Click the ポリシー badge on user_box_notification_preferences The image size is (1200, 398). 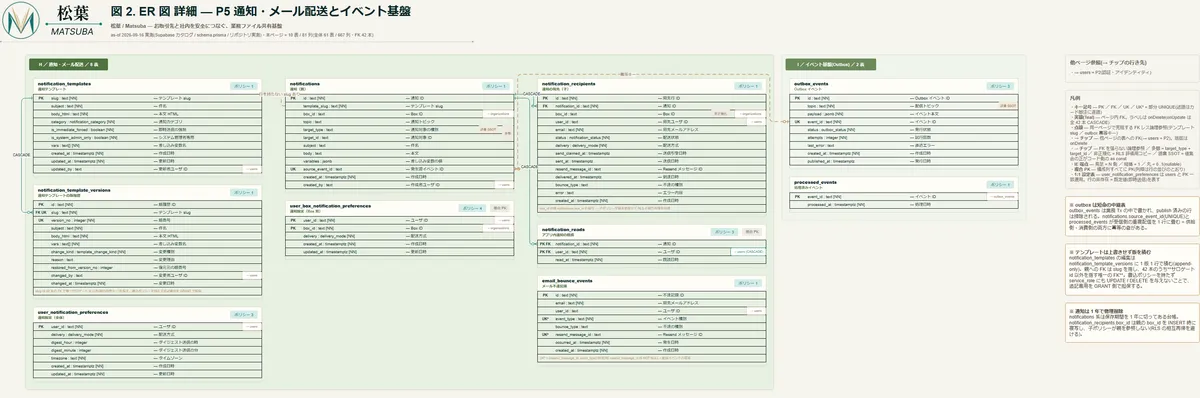pos(472,208)
